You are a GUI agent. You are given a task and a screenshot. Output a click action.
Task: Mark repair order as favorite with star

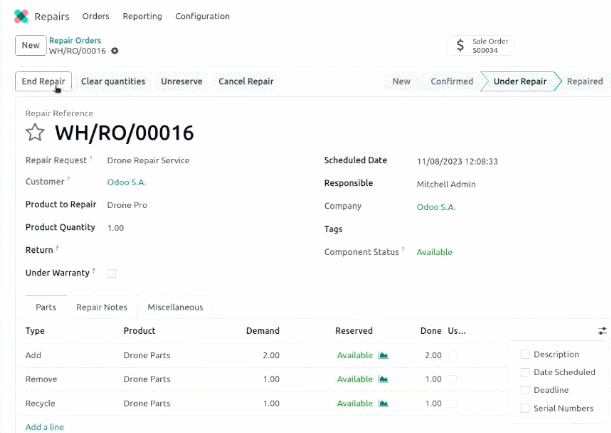pos(35,133)
